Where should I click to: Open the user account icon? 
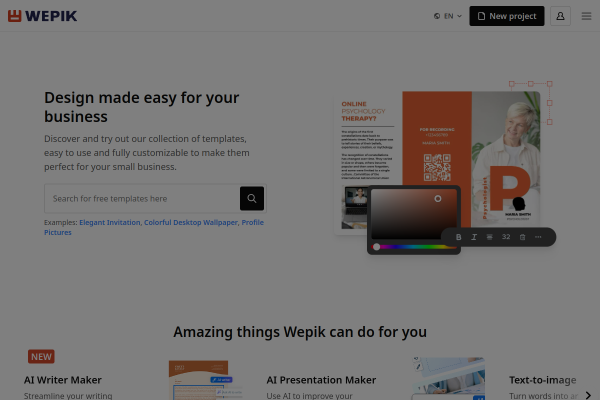(x=560, y=16)
